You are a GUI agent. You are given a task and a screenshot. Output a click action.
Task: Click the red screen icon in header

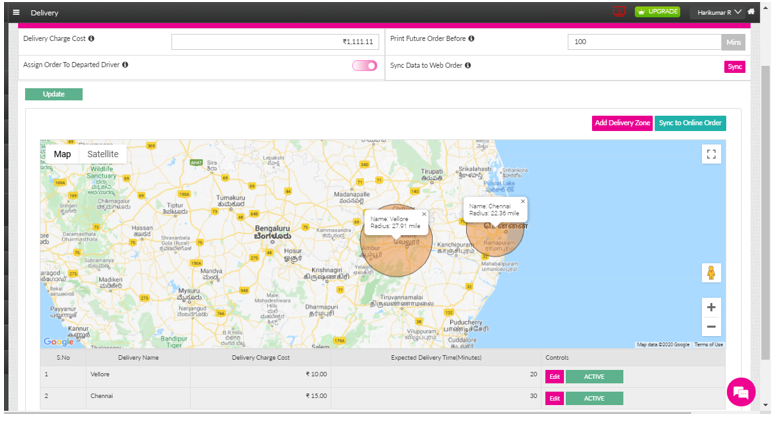click(x=619, y=11)
